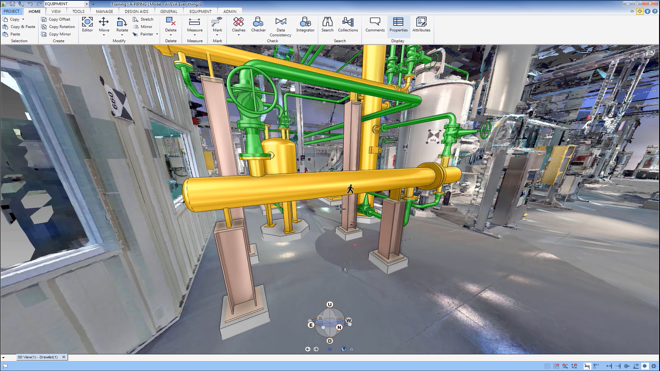Click the N (north) compass direction
The image size is (660, 371).
click(x=339, y=327)
